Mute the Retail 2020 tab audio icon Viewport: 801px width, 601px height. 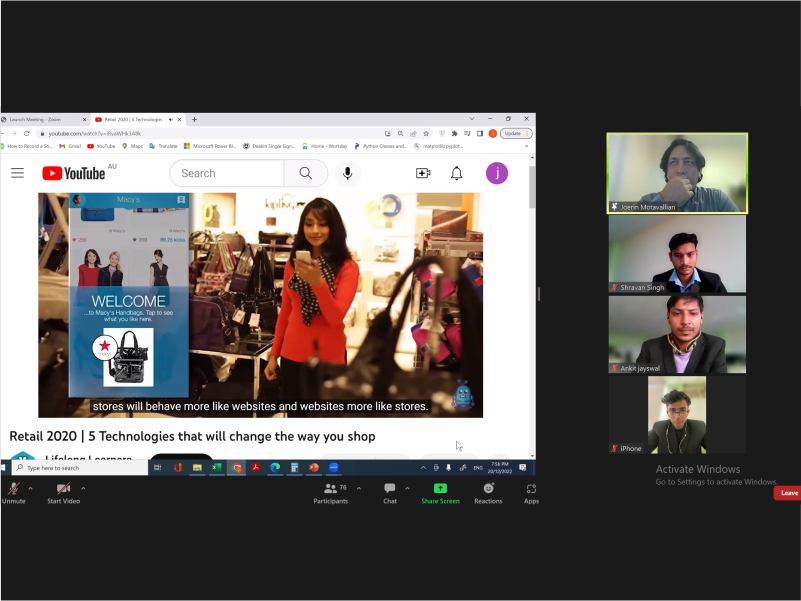pyautogui.click(x=171, y=120)
